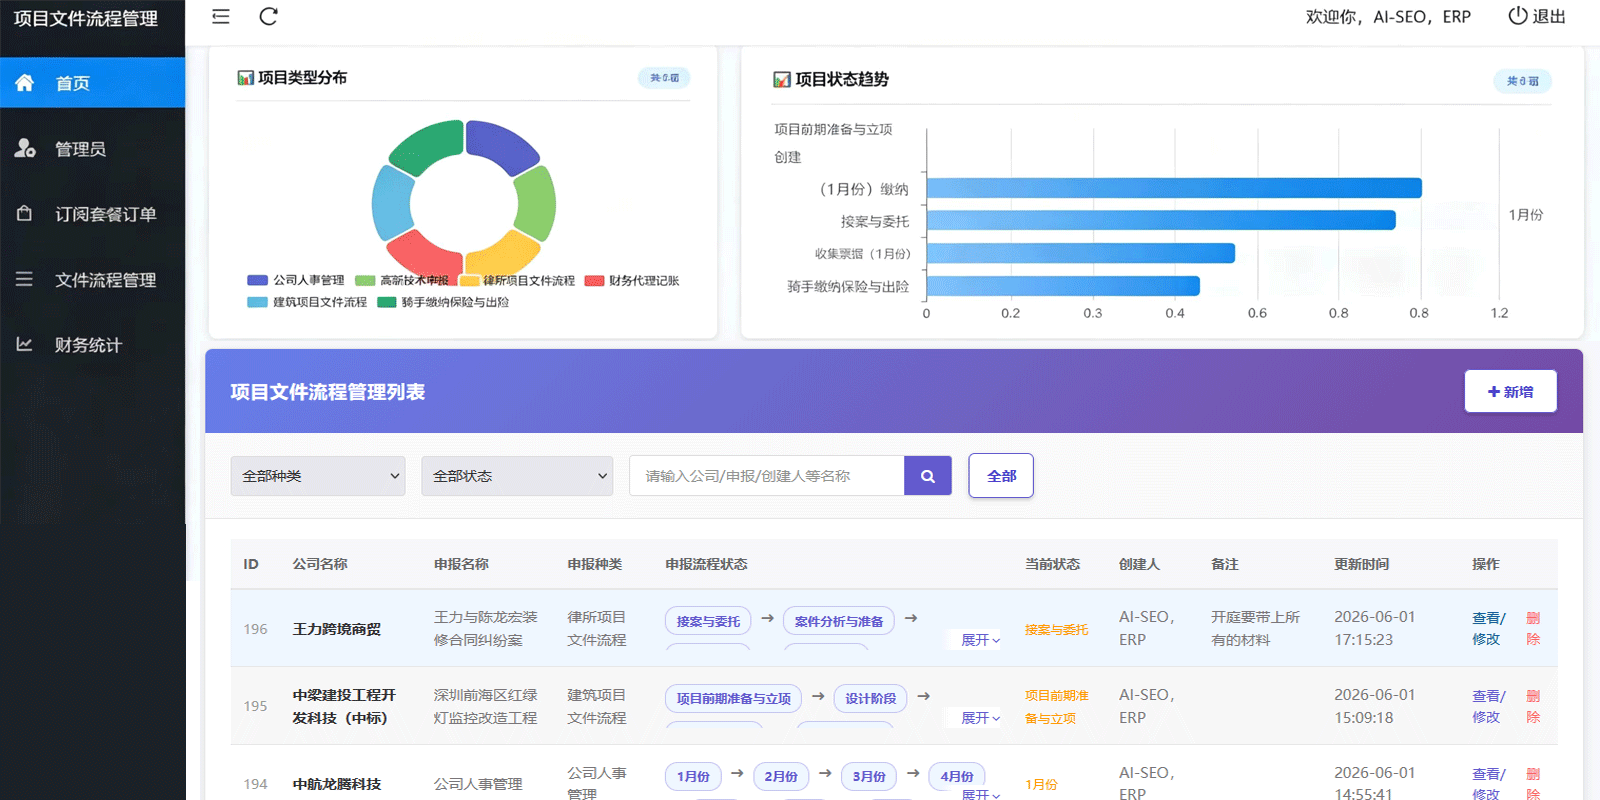Image resolution: width=1600 pixels, height=800 pixels.
Task: Click the 接案与委托 bar in trend chart
Action: [1161, 220]
